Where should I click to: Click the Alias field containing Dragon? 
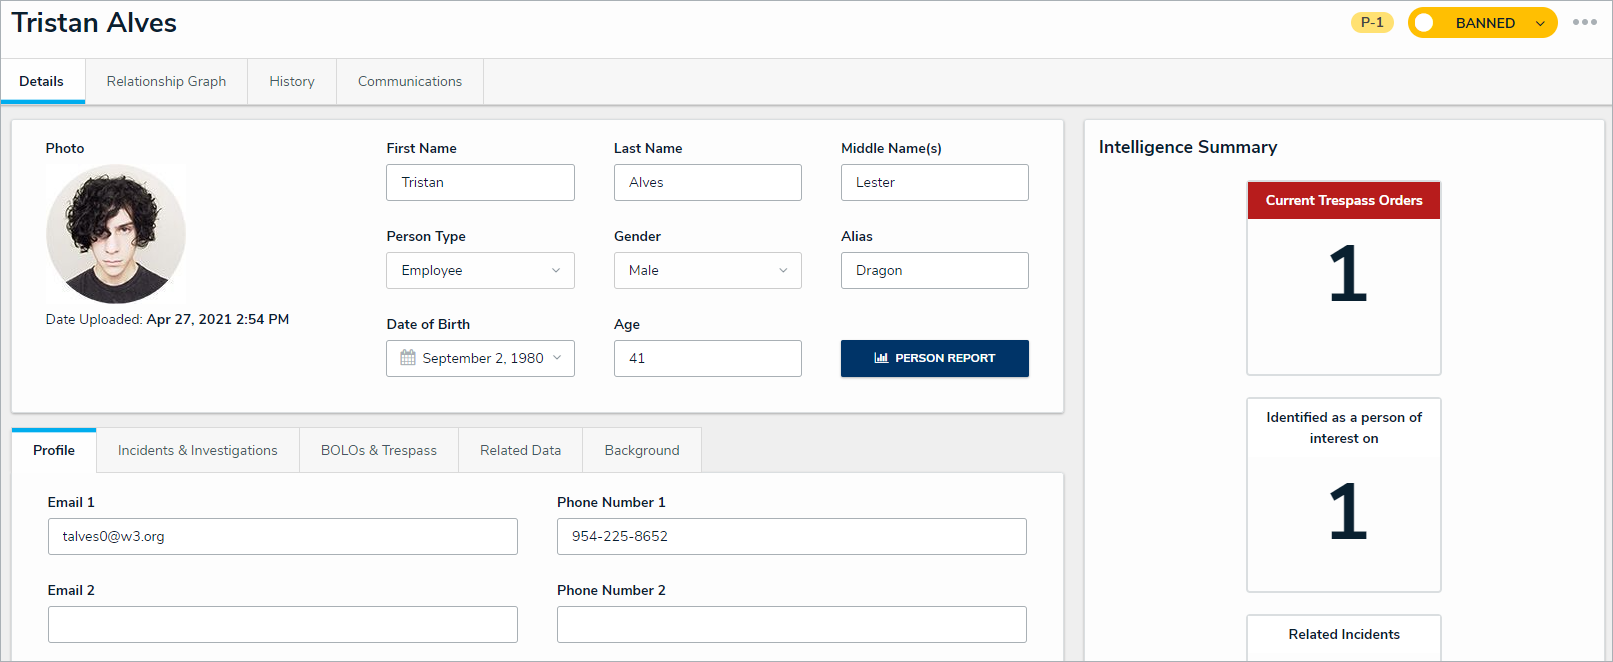tap(934, 271)
